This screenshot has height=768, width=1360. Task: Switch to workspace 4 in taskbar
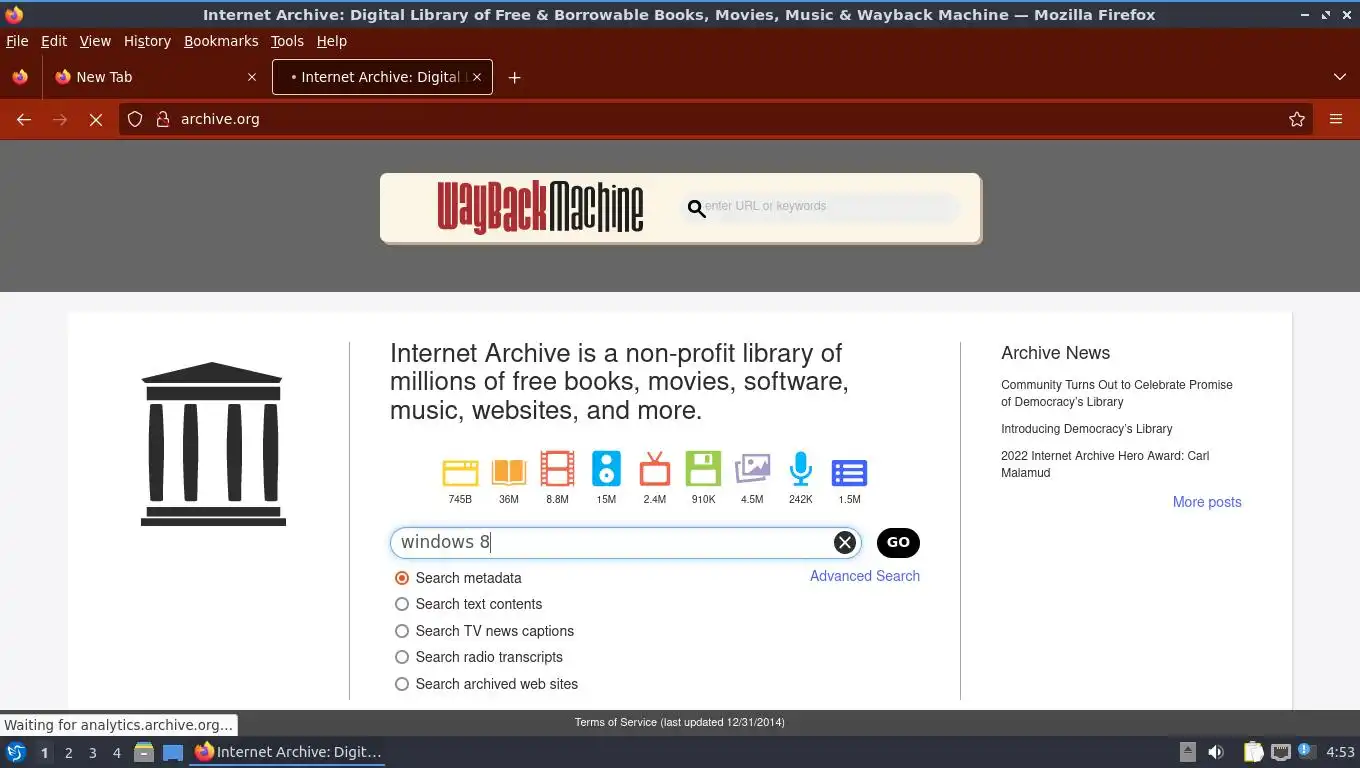[x=117, y=752]
